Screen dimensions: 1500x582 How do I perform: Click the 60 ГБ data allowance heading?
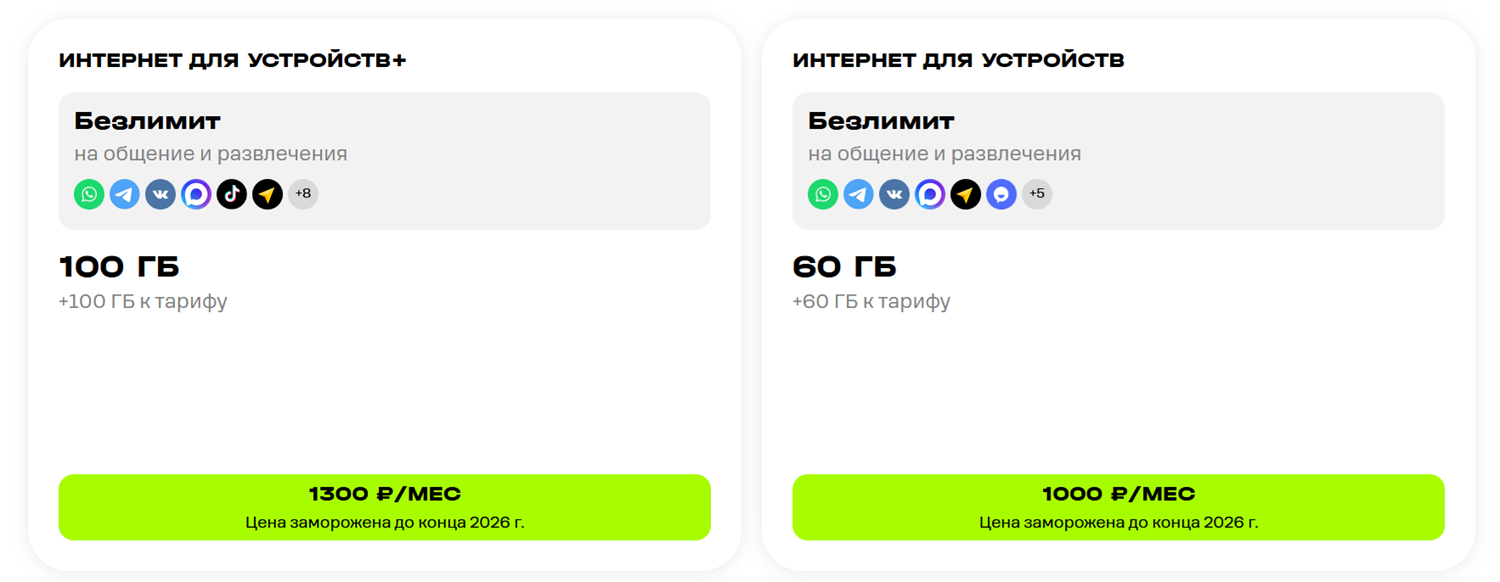pos(844,267)
